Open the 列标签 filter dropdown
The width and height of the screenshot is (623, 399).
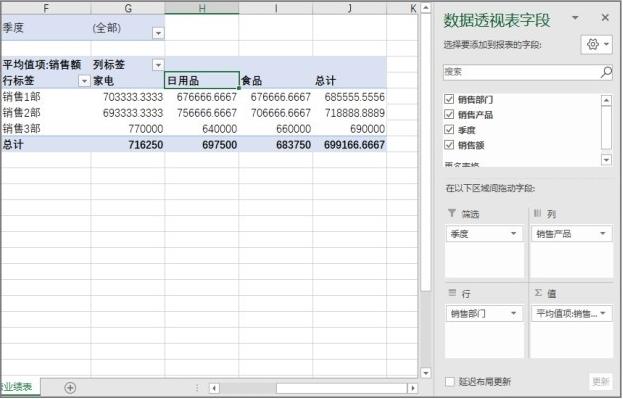(x=158, y=65)
